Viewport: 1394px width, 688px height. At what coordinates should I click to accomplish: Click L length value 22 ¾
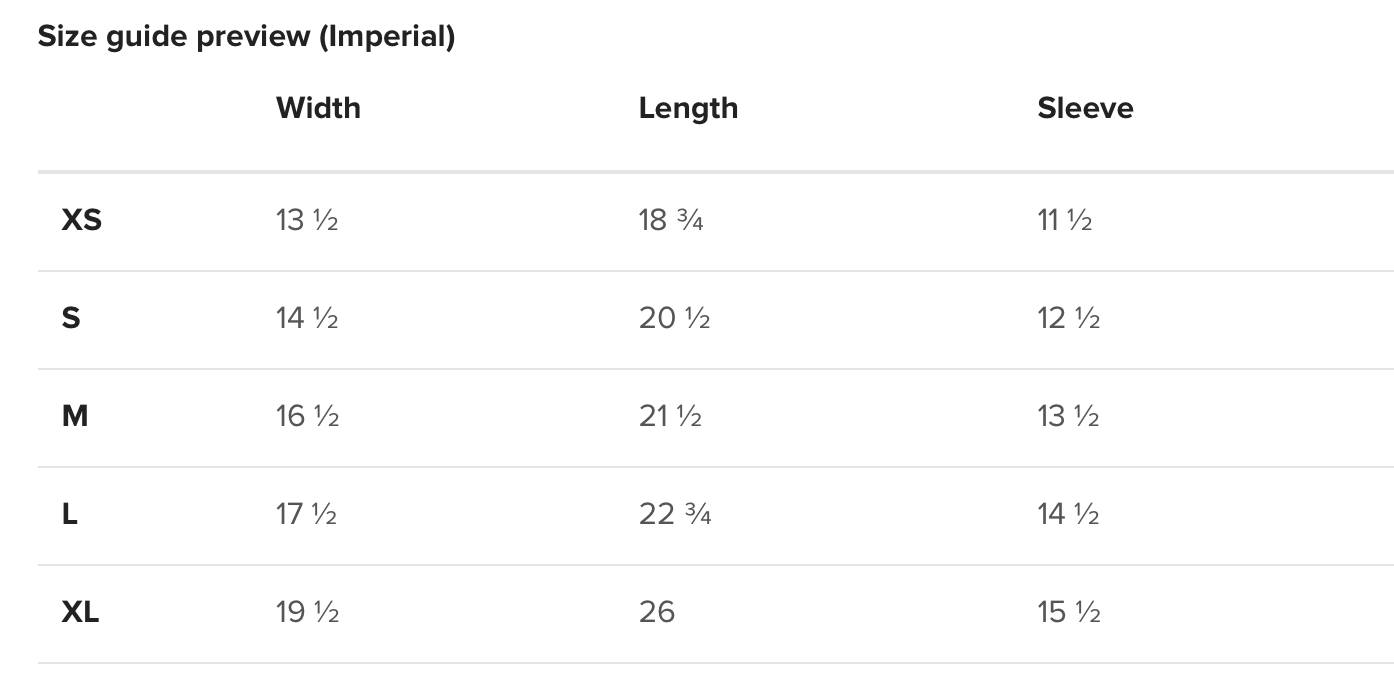point(675,514)
